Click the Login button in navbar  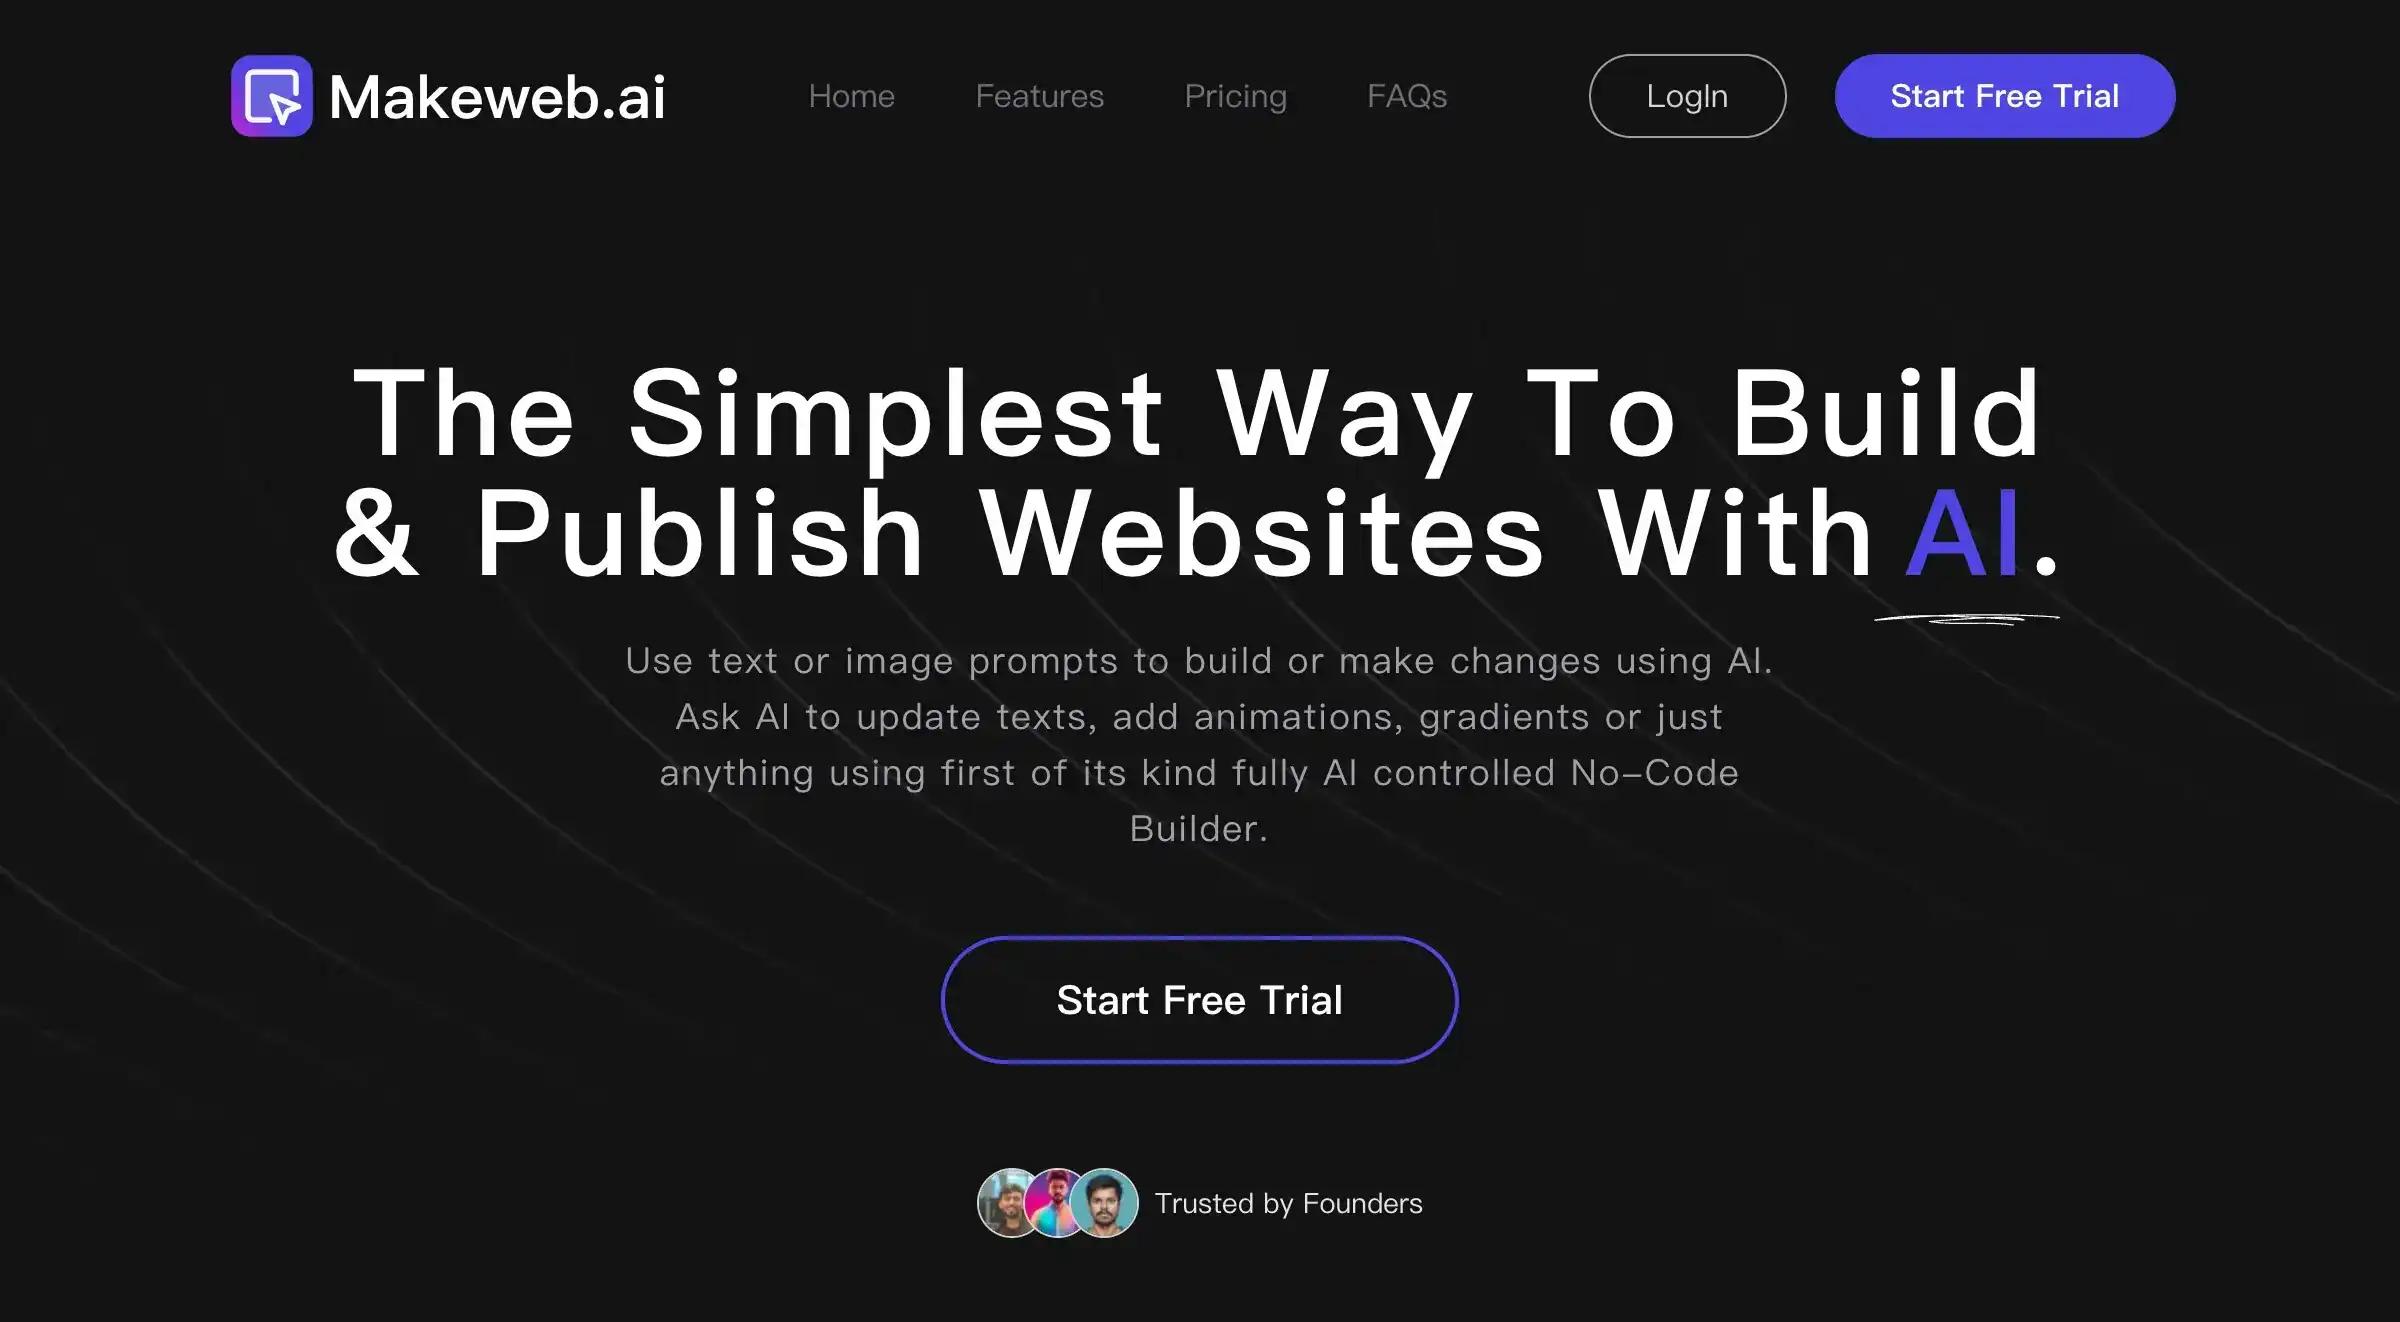[1686, 94]
